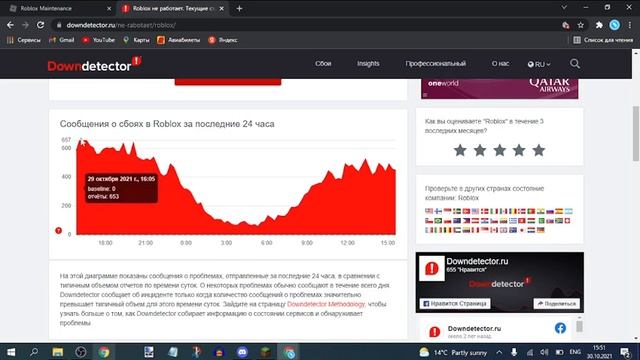Open the notification center icon

click(x=625, y=352)
